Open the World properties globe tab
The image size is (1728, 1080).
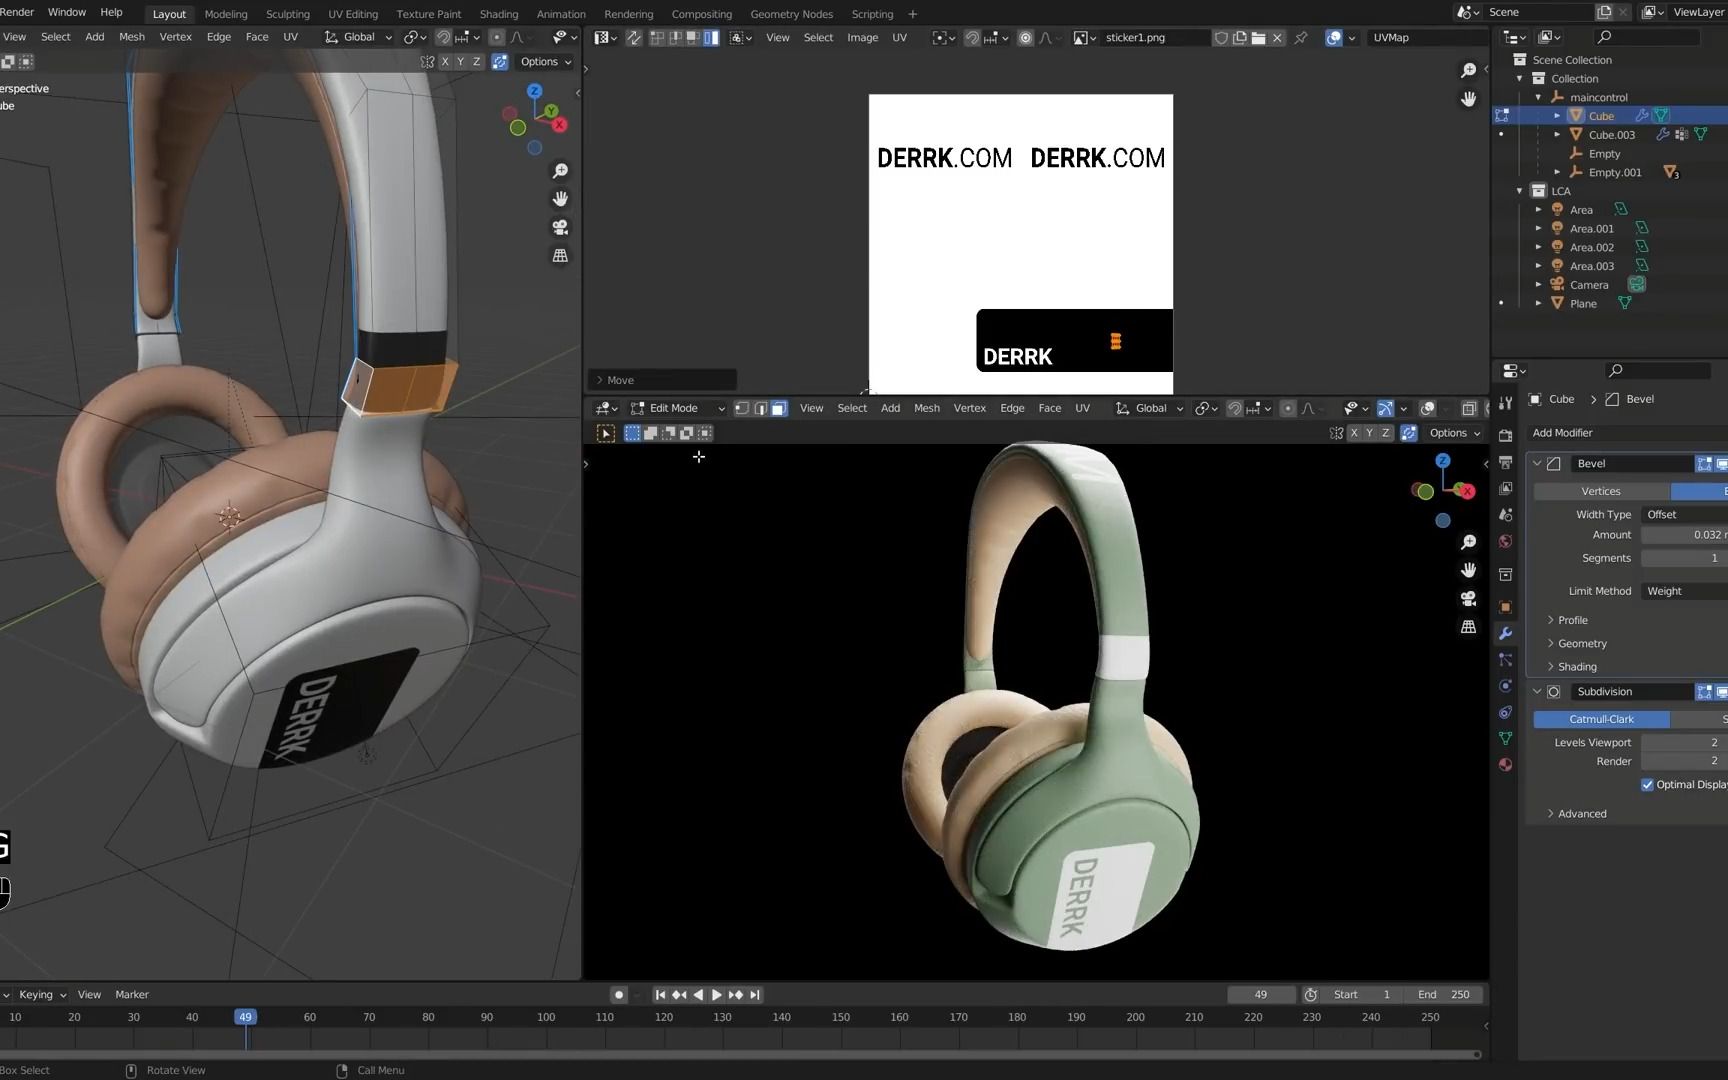click(x=1505, y=541)
